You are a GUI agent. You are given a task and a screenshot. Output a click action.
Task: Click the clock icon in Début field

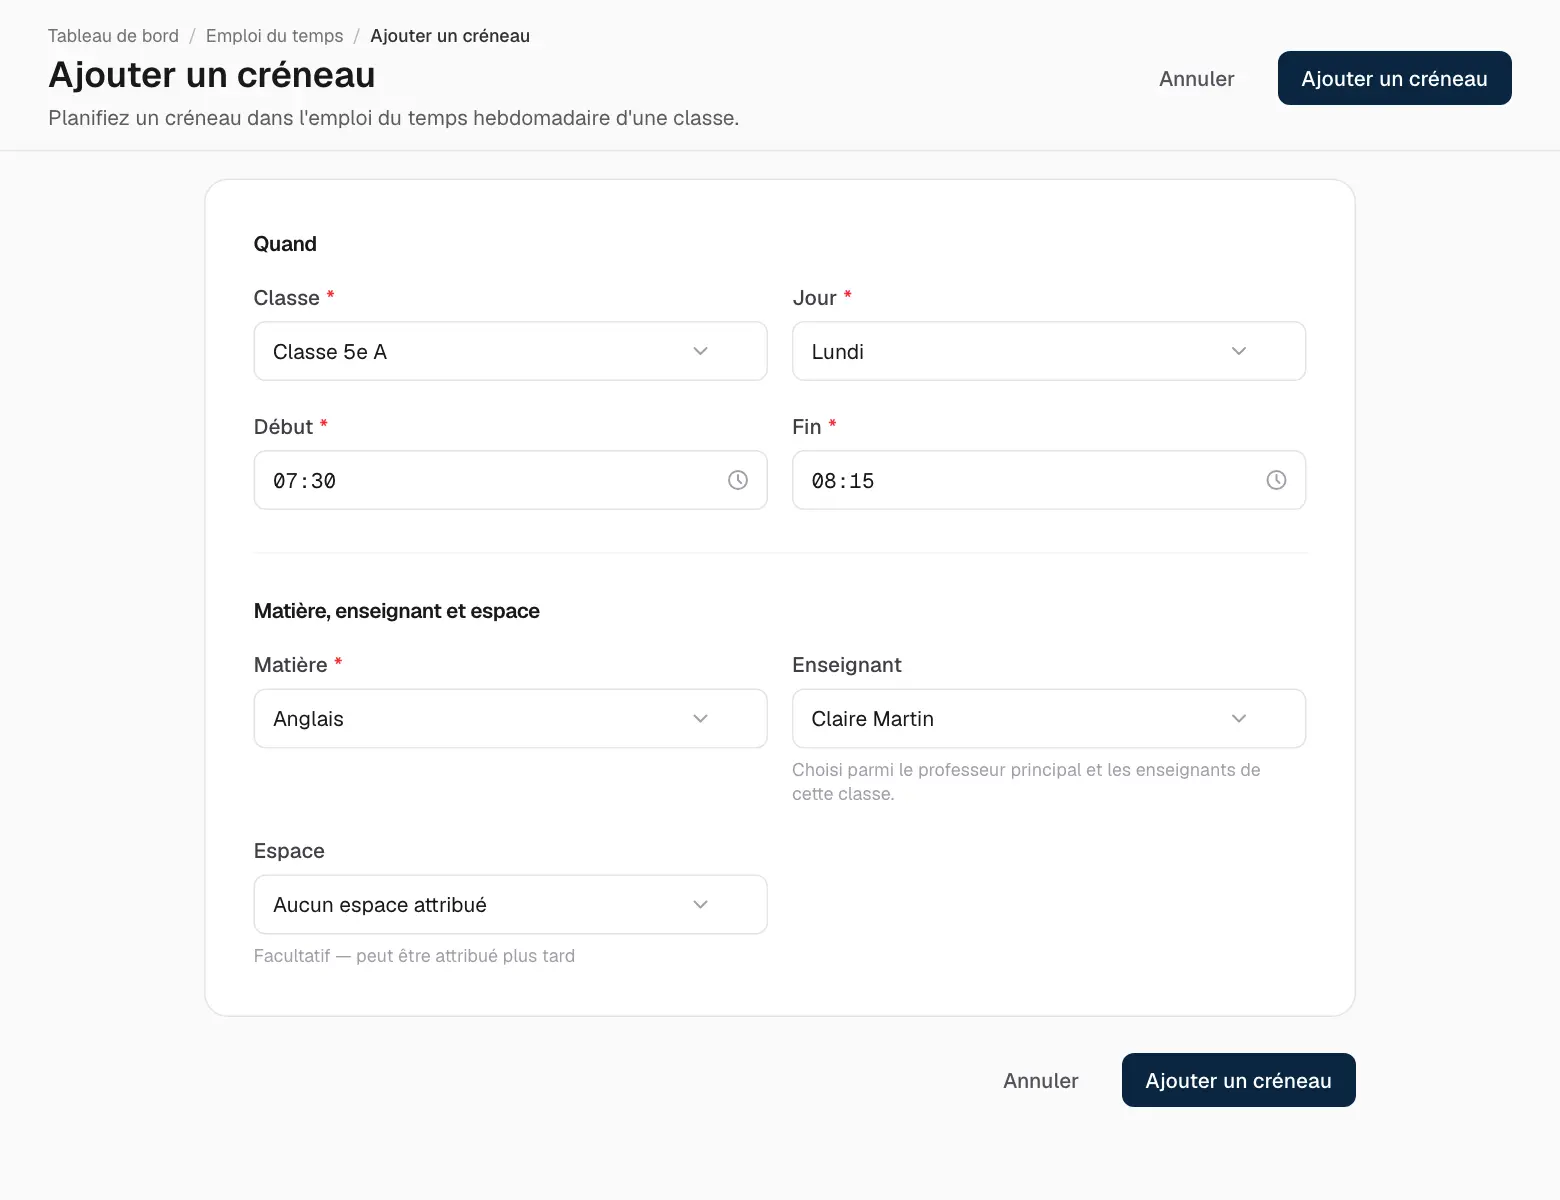point(738,480)
